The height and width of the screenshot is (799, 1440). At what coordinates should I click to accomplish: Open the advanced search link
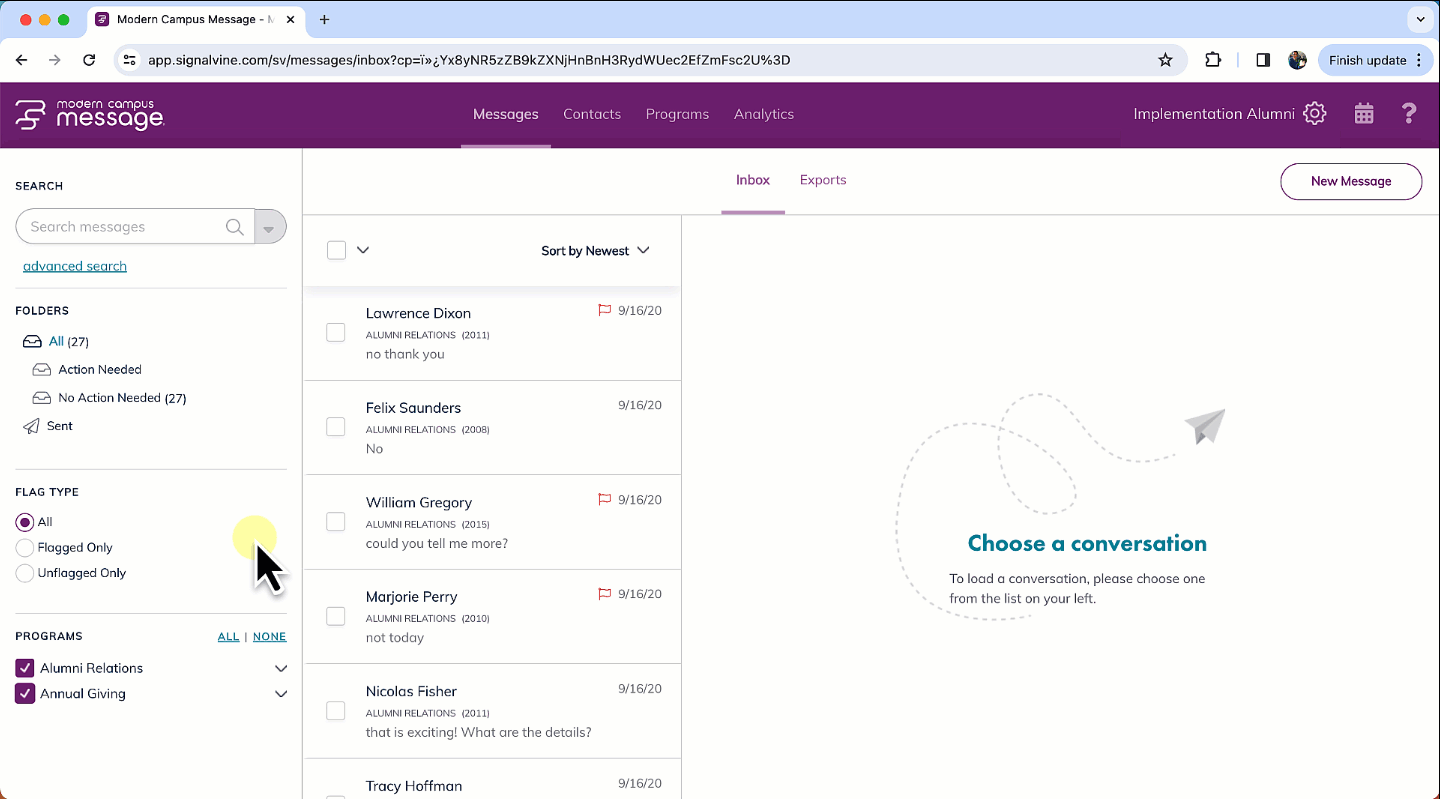(x=74, y=265)
